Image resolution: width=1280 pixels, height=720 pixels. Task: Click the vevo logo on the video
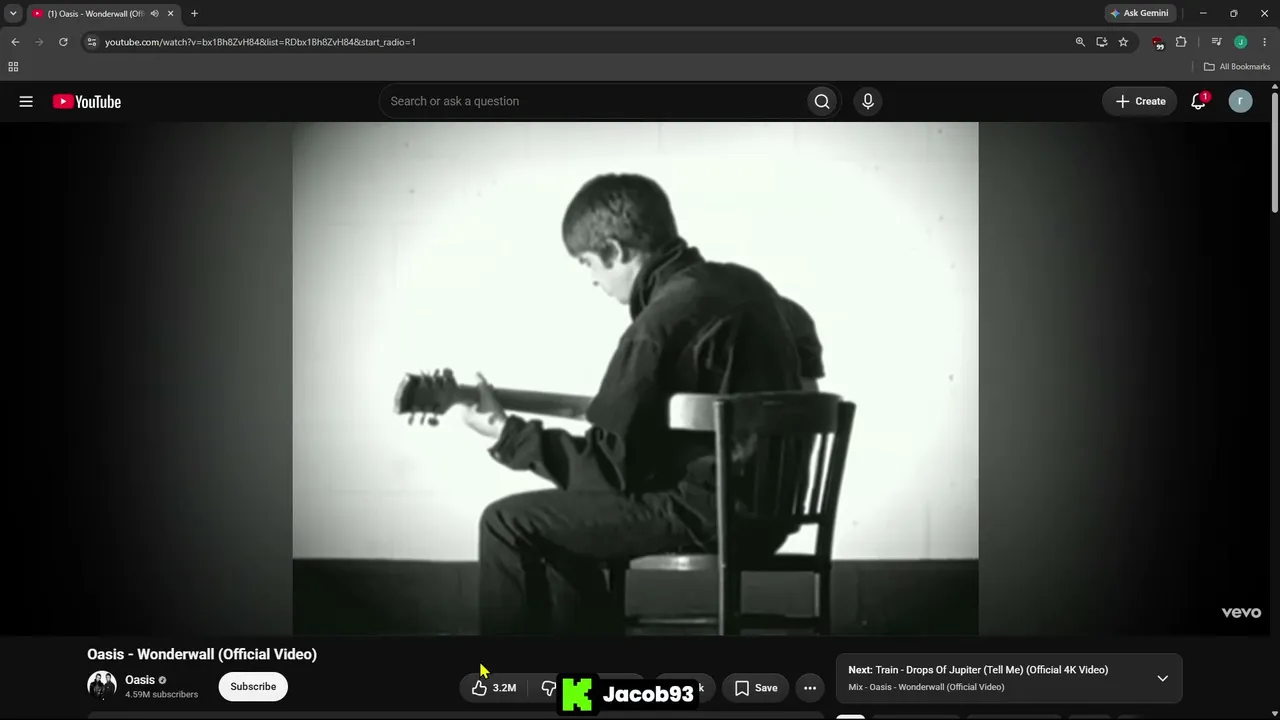click(x=1241, y=613)
